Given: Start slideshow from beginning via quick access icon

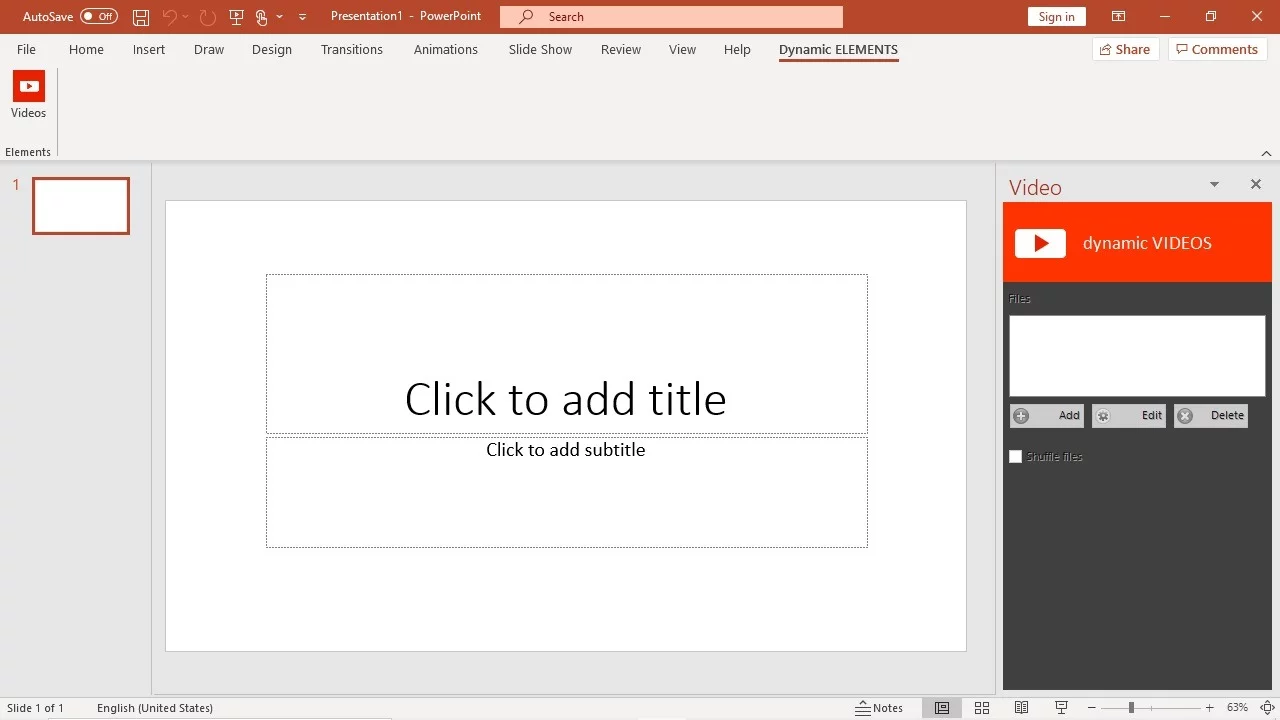Looking at the screenshot, I should 236,17.
